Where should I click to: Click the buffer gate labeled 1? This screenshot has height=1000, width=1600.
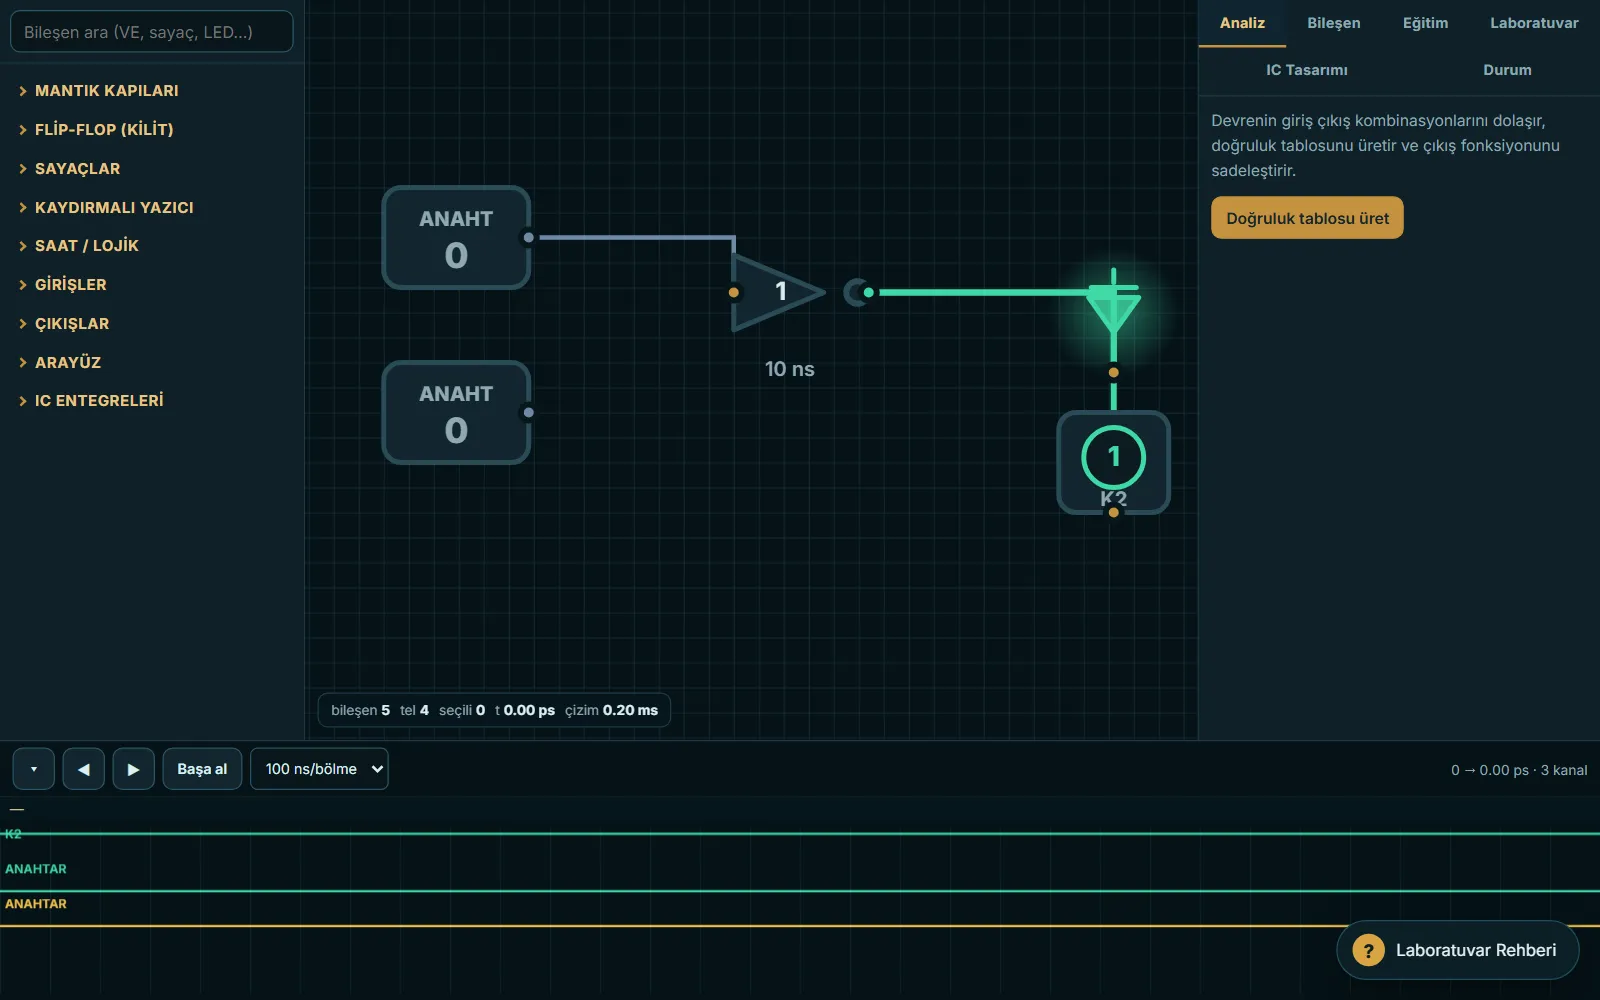coord(778,292)
